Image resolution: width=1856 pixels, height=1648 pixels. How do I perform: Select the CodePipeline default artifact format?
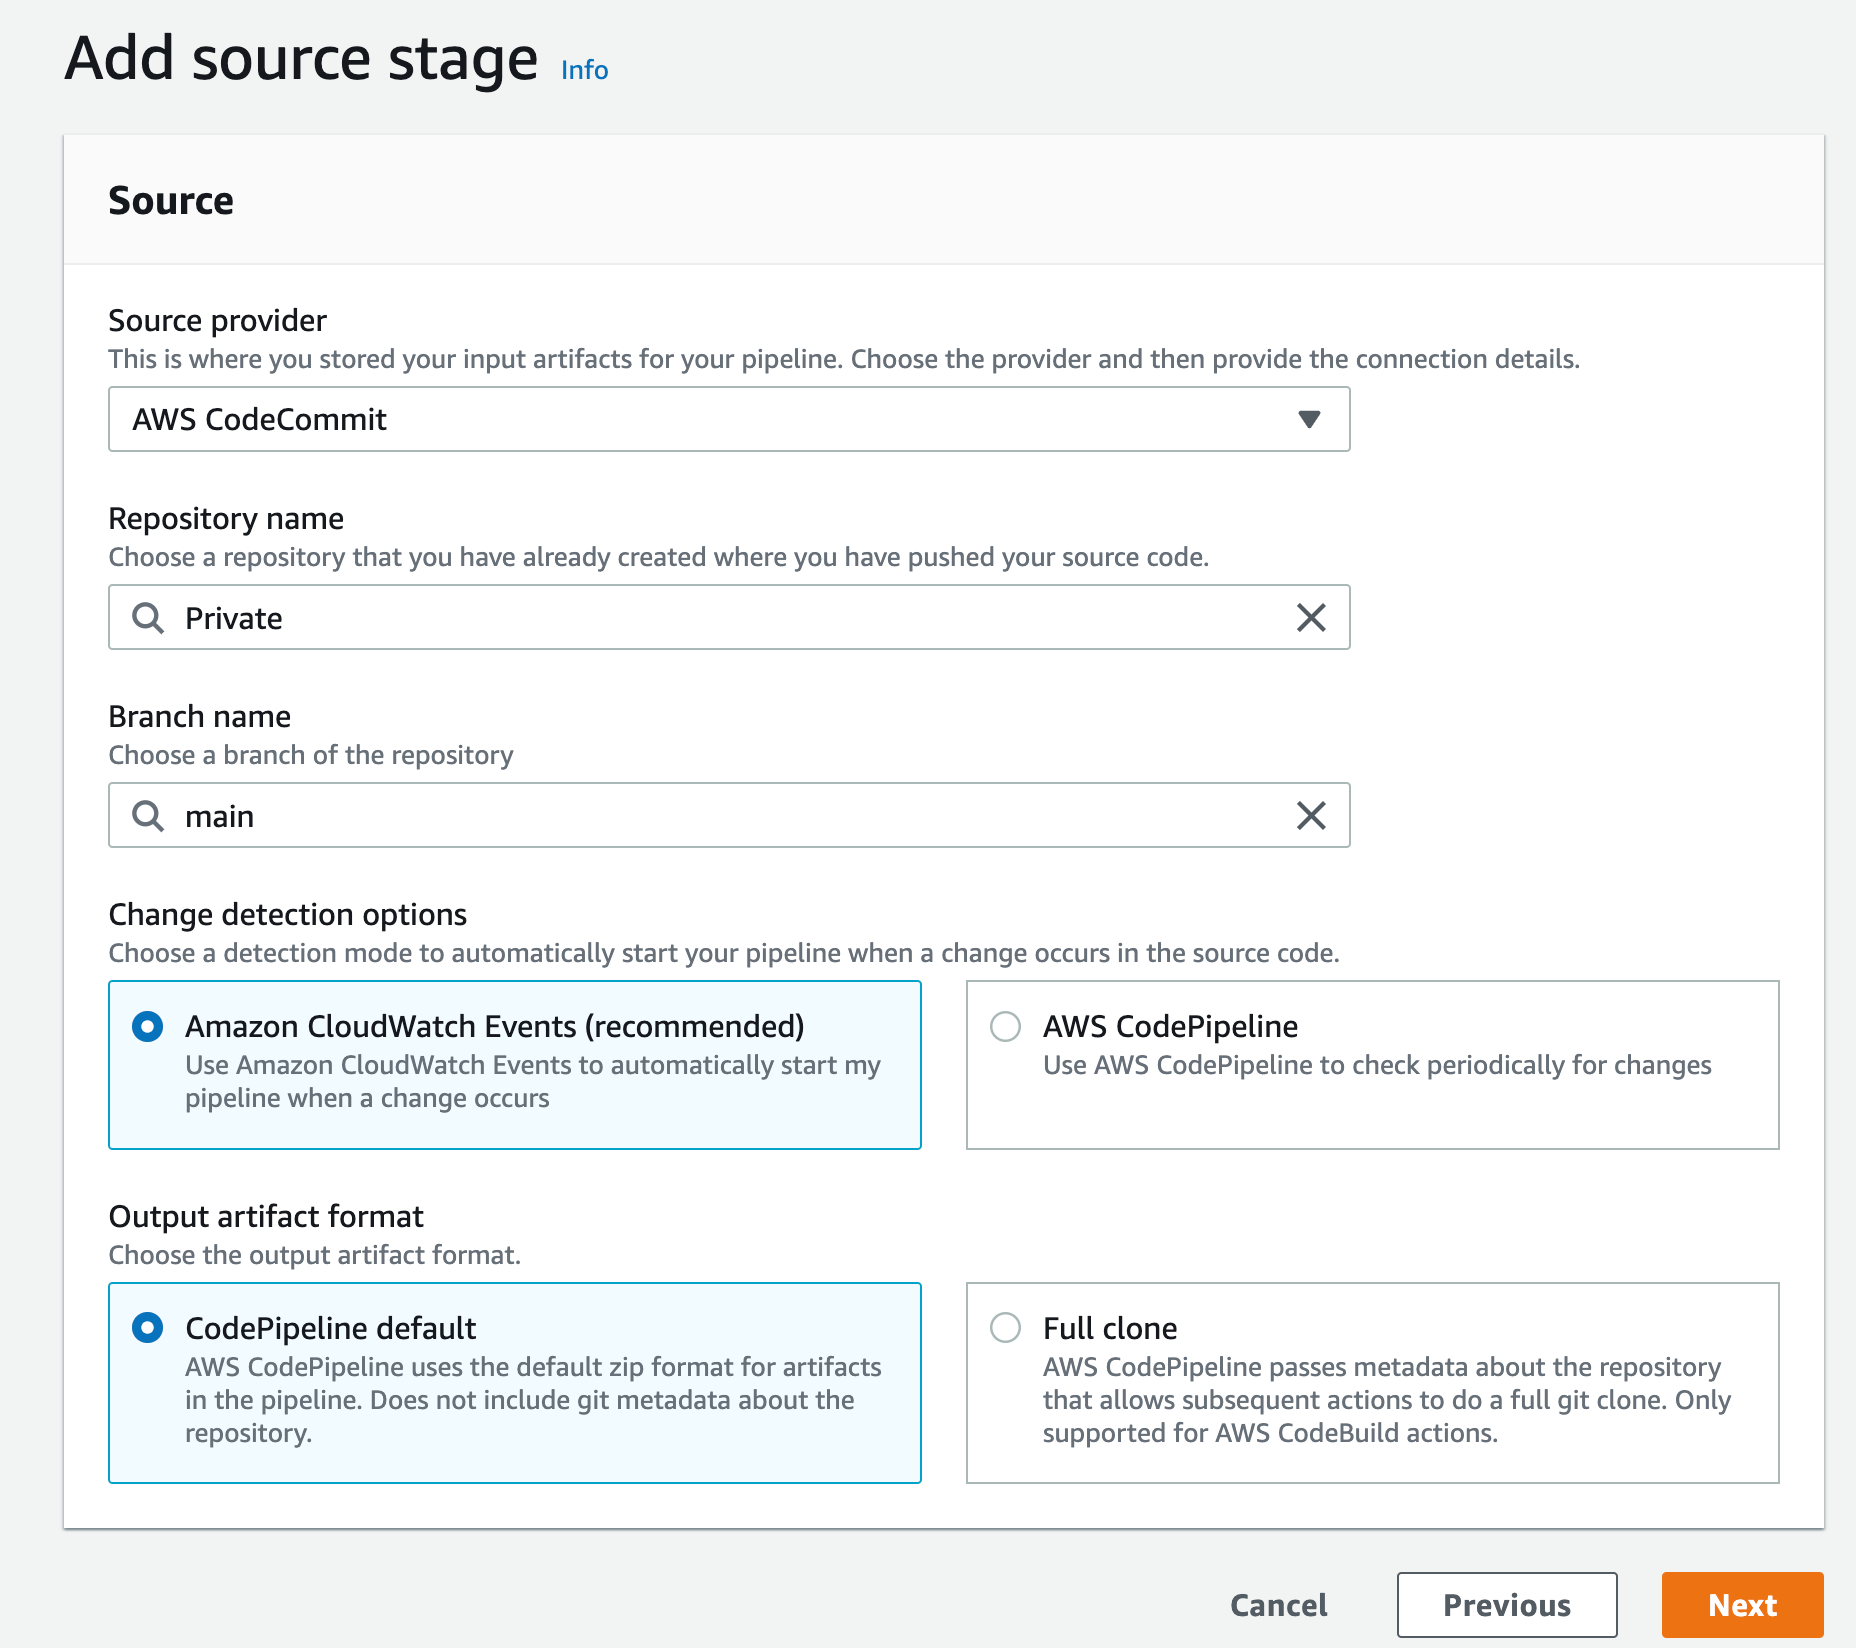point(151,1328)
